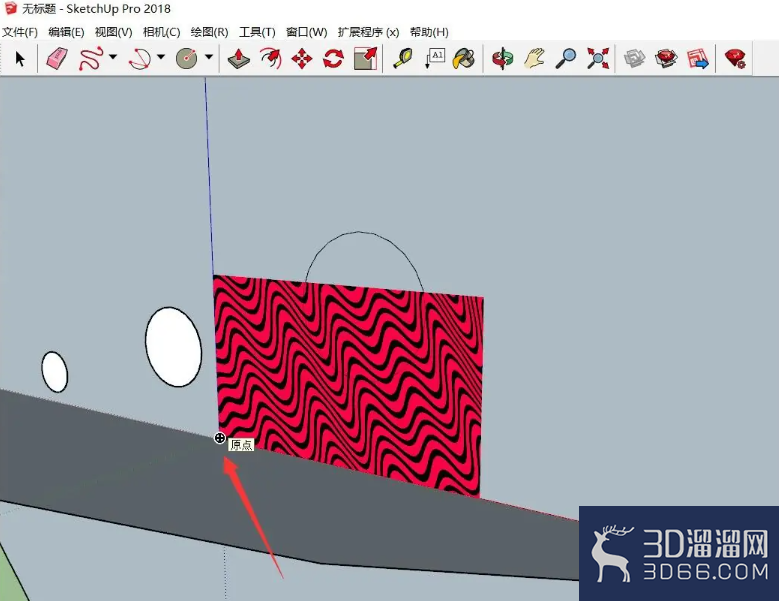Click the 原点 origin point marker
779x601 pixels.
coord(220,438)
